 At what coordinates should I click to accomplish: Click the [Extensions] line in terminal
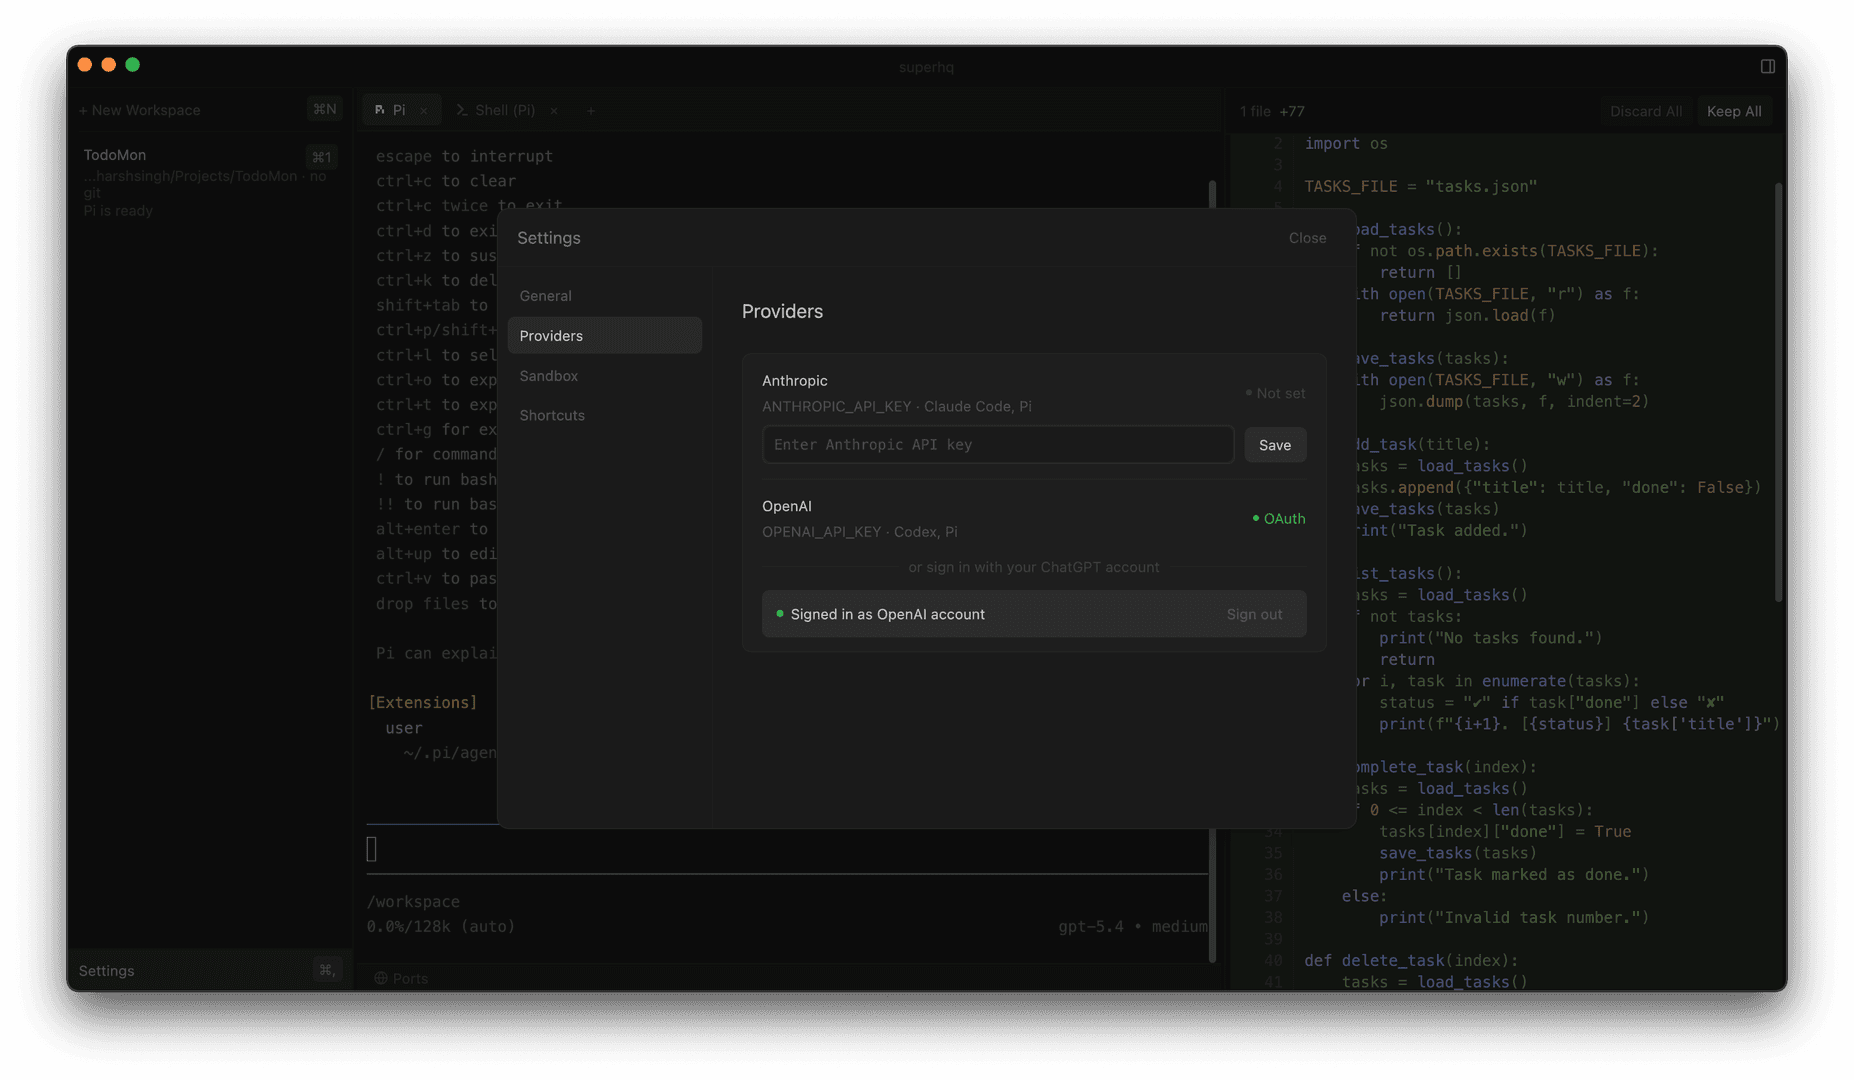(422, 703)
